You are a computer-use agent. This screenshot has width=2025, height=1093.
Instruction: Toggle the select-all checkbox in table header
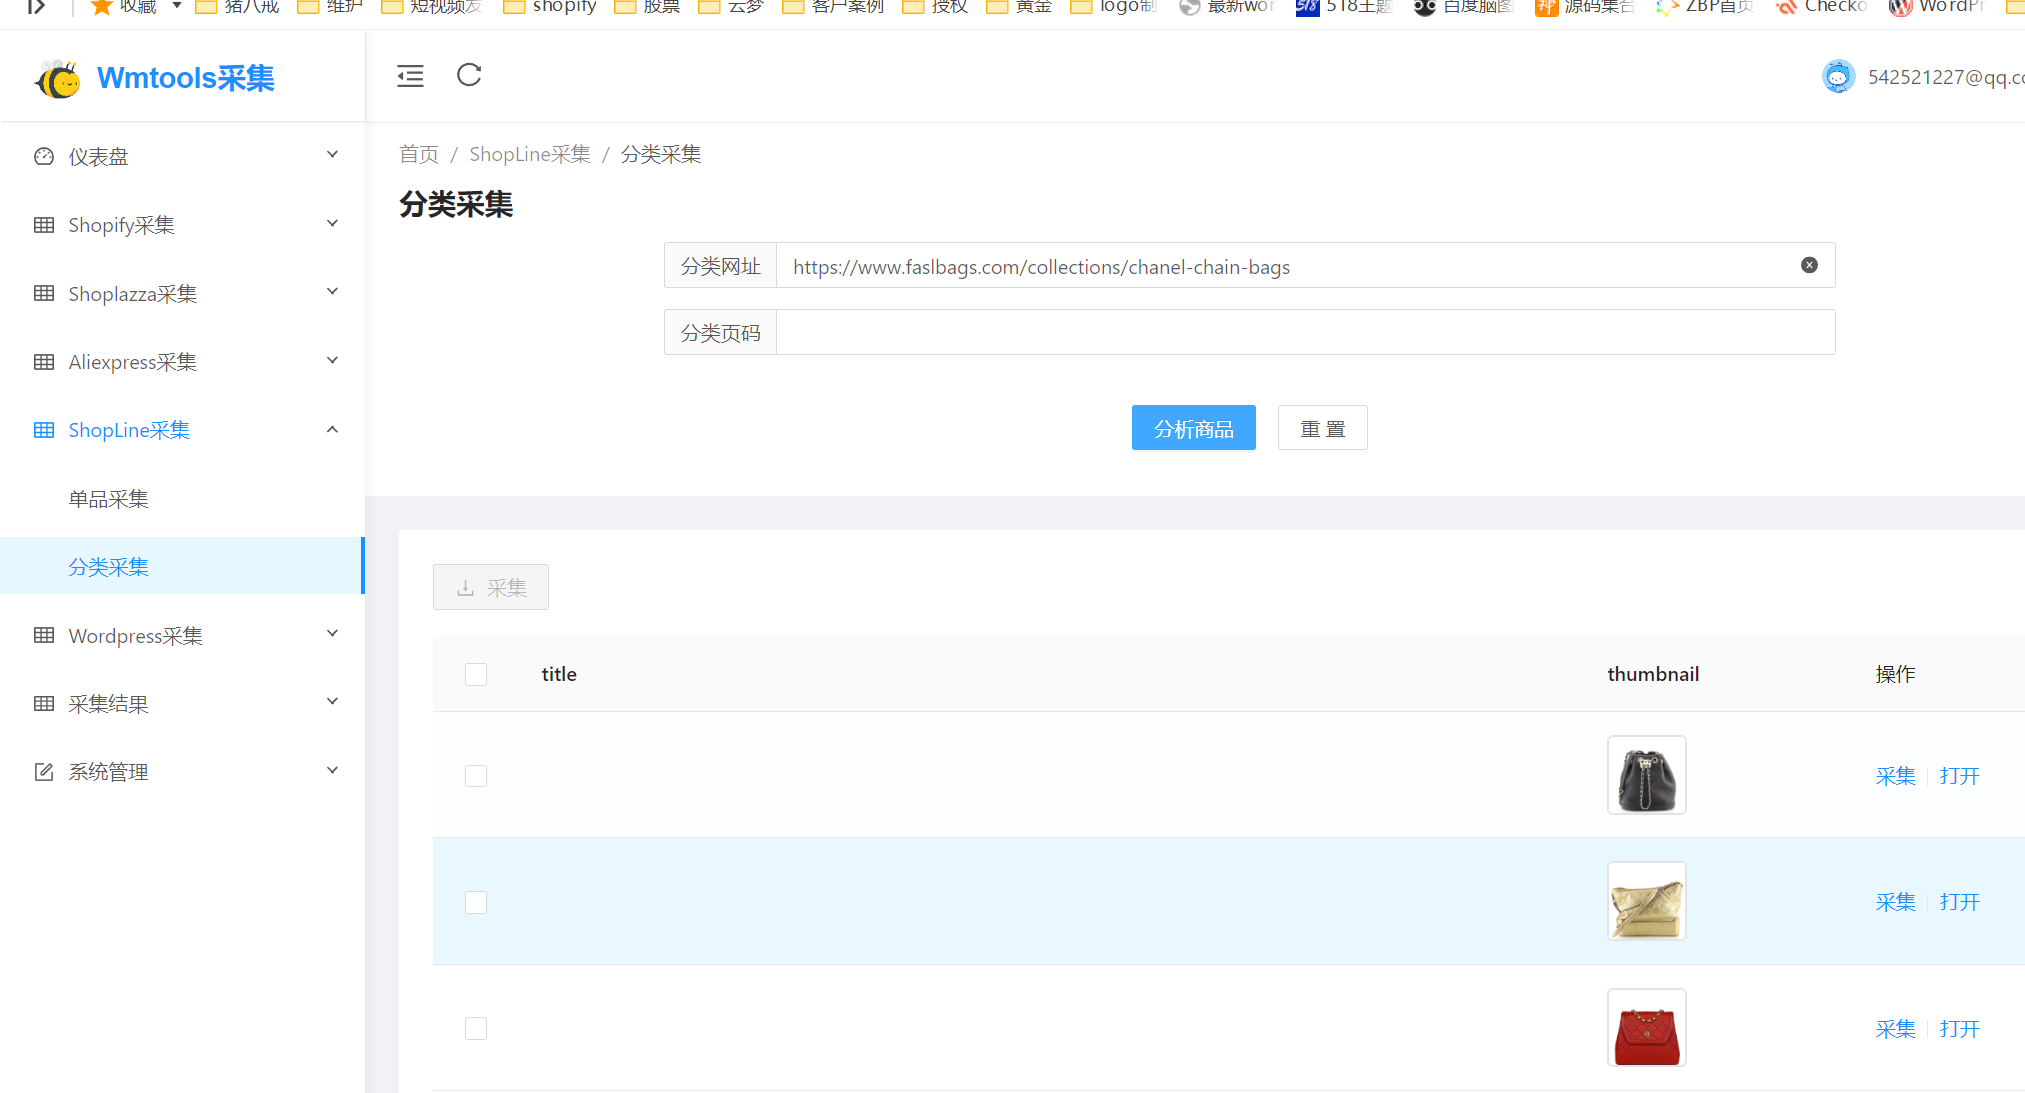(475, 674)
